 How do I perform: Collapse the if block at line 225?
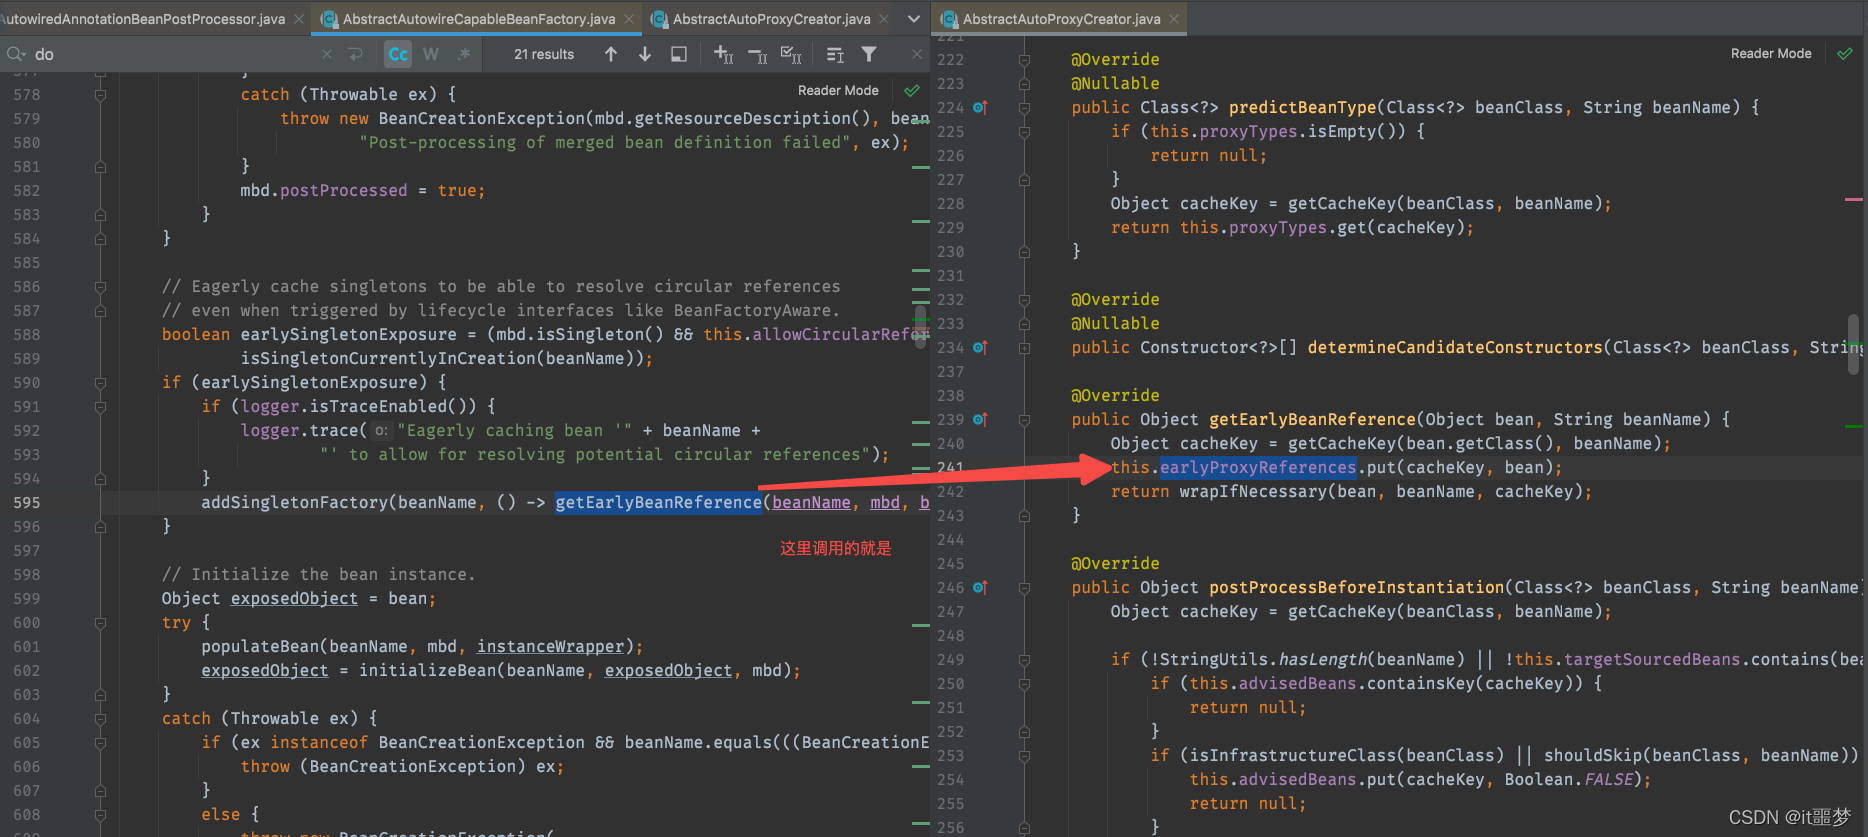coord(1024,131)
